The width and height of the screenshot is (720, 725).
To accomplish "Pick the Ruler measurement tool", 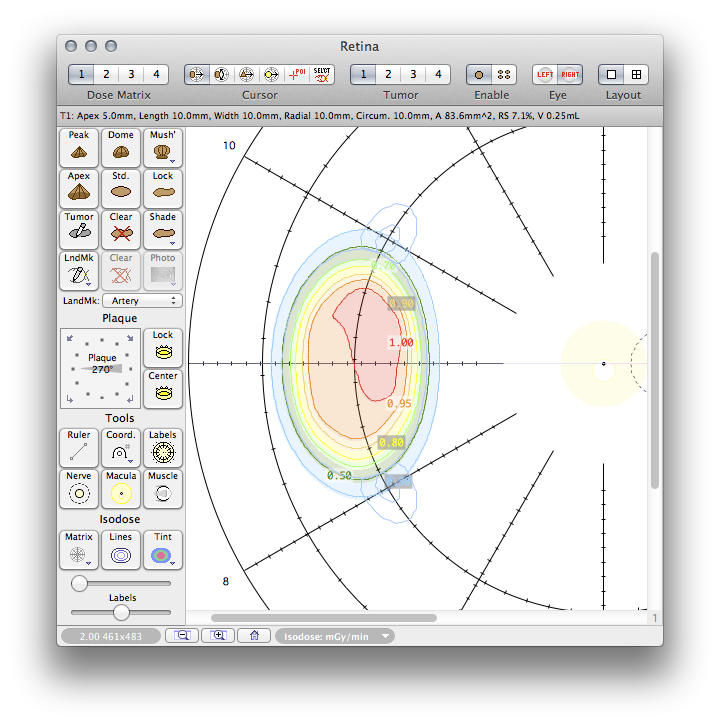I will pos(79,448).
